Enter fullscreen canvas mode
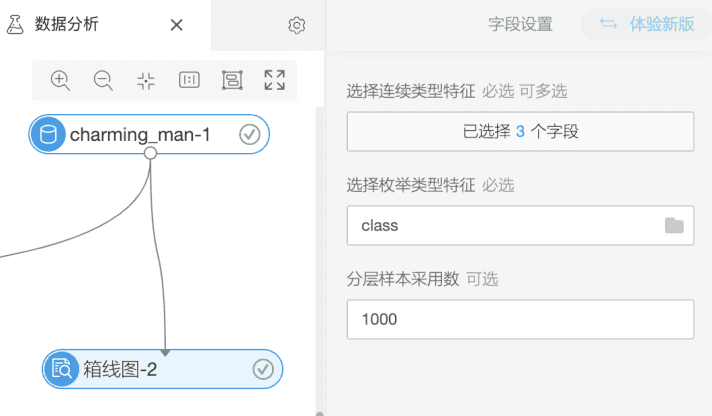This screenshot has height=416, width=712. click(x=274, y=80)
